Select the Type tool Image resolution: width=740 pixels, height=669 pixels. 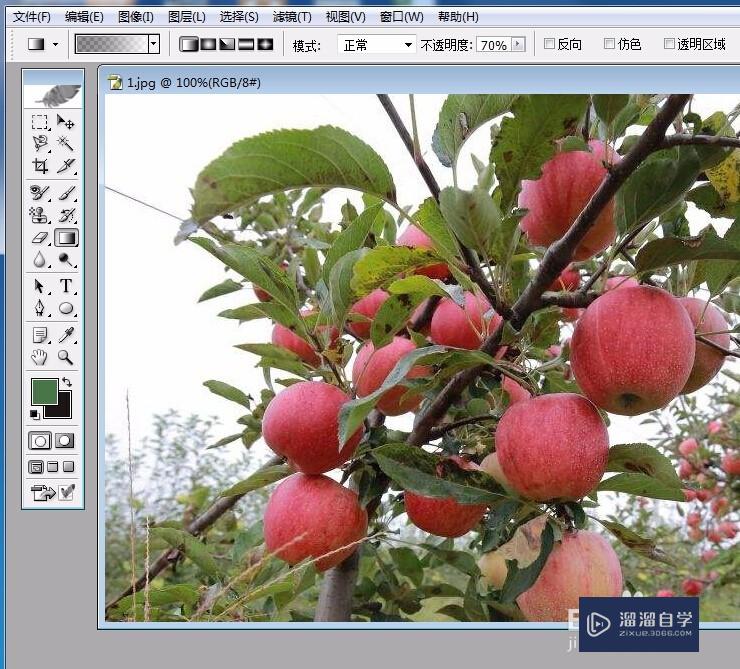[x=66, y=286]
